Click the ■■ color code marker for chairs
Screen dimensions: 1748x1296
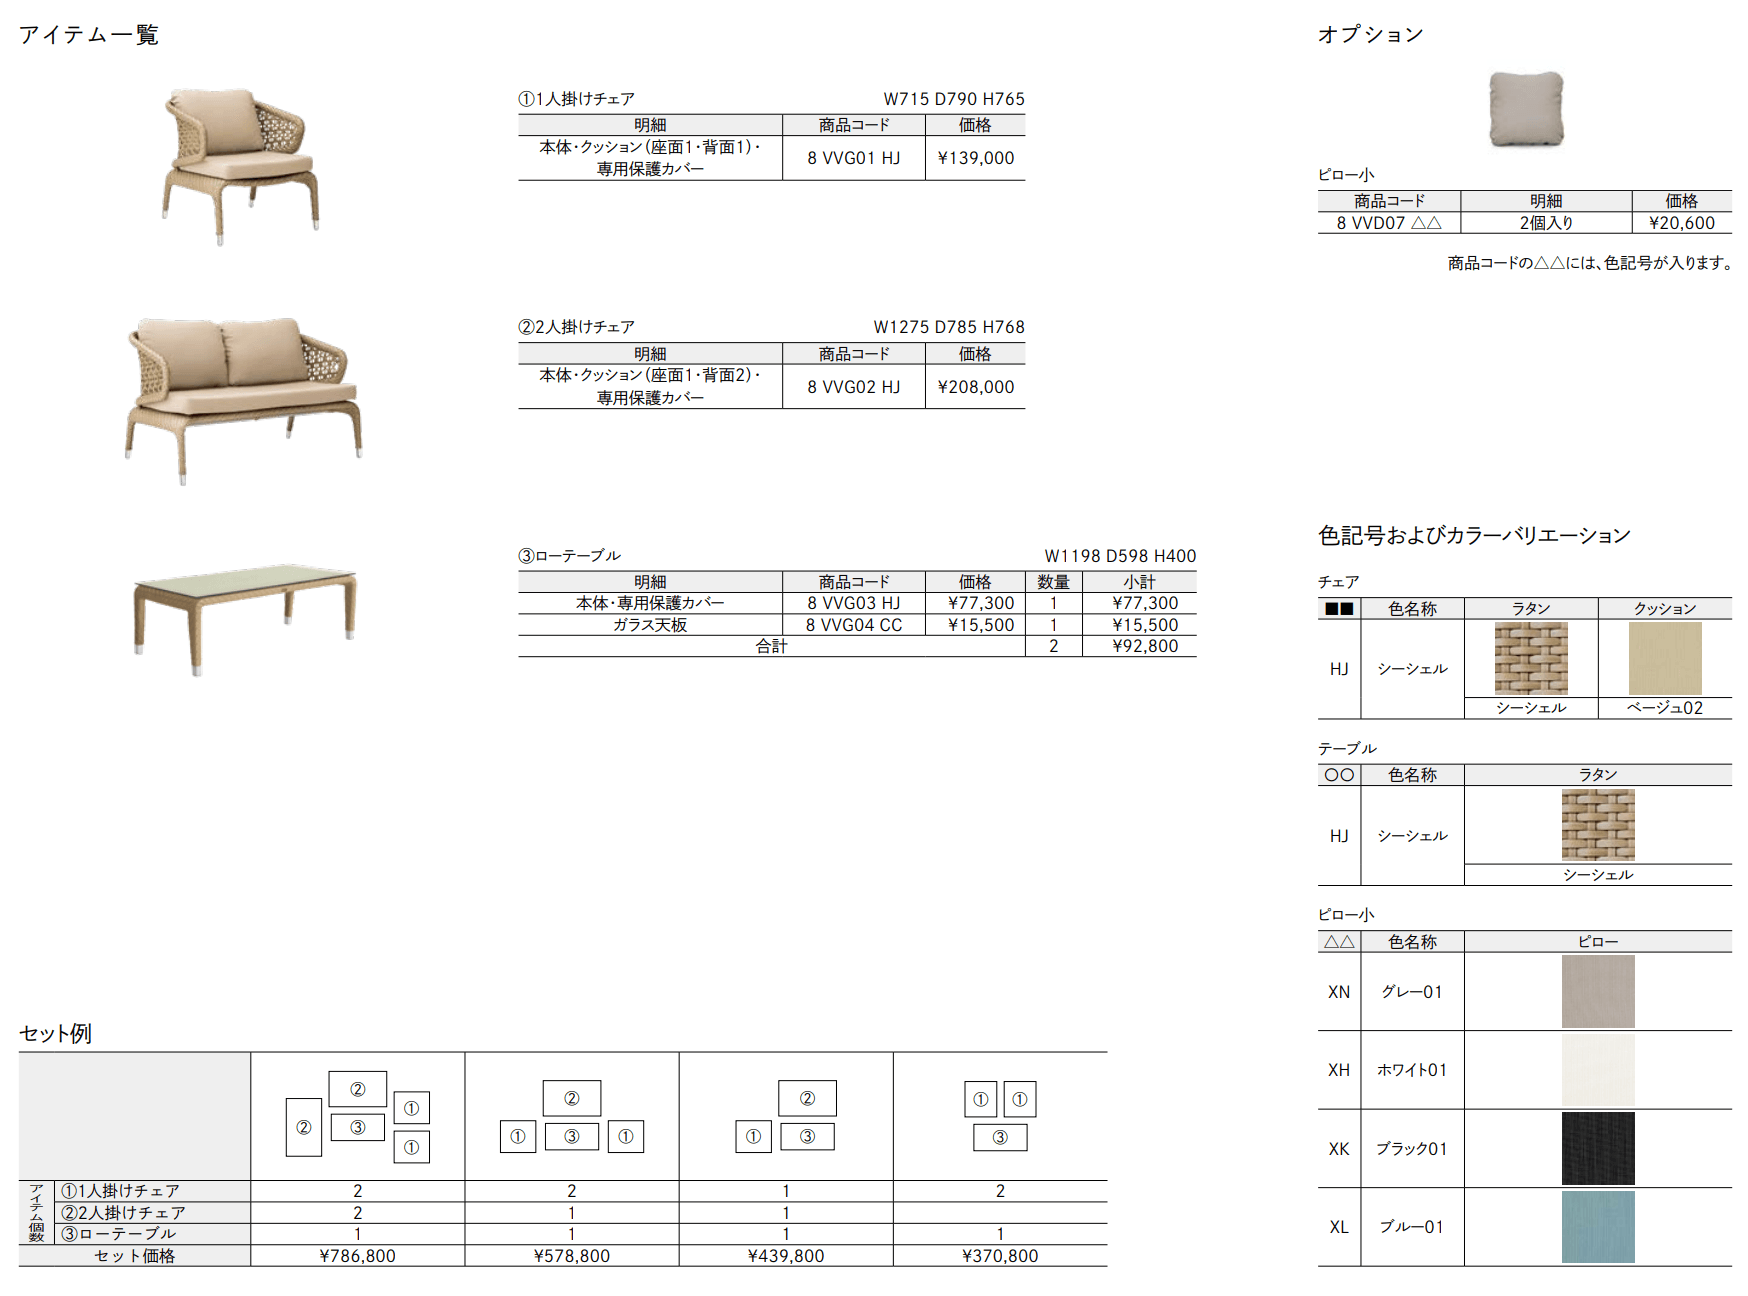1337,607
